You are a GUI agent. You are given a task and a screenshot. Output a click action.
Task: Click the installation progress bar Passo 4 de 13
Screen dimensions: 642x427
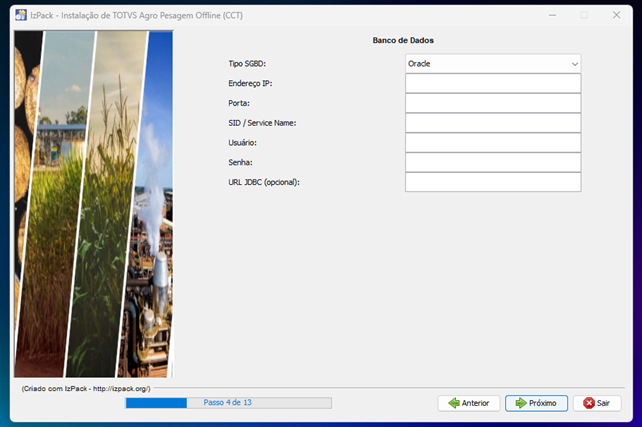point(228,403)
